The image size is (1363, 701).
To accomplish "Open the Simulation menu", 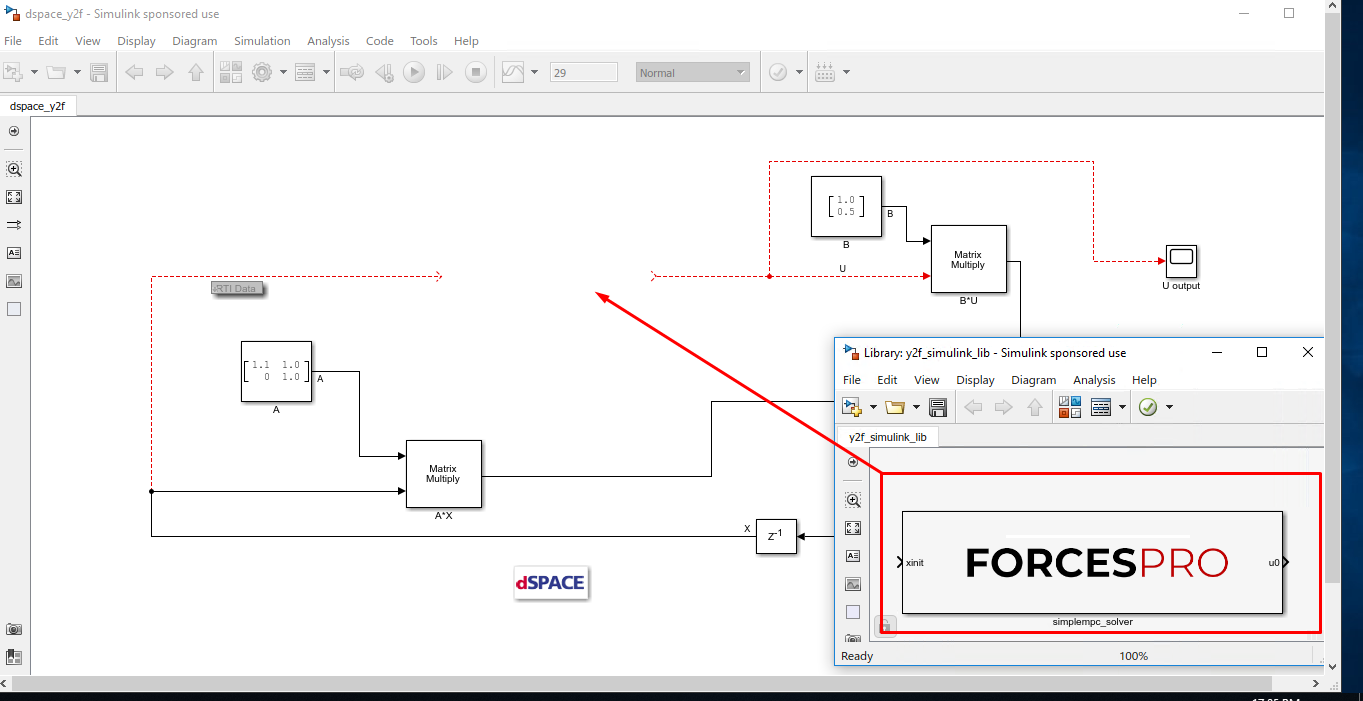I will point(262,41).
